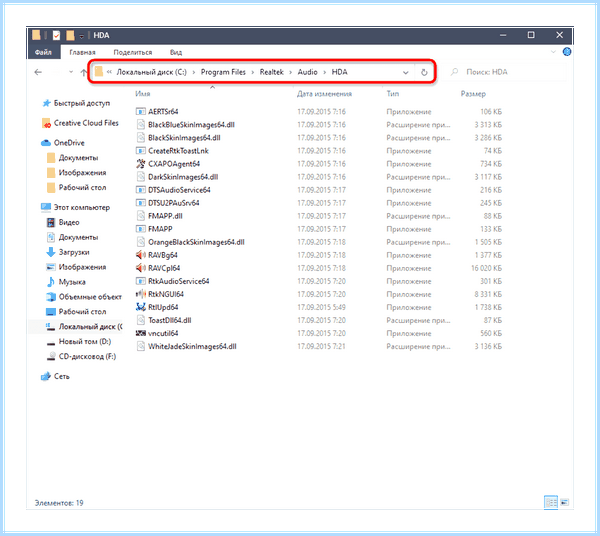
Task: Select the BlackSkinImages64.dll file name
Action: [184, 138]
